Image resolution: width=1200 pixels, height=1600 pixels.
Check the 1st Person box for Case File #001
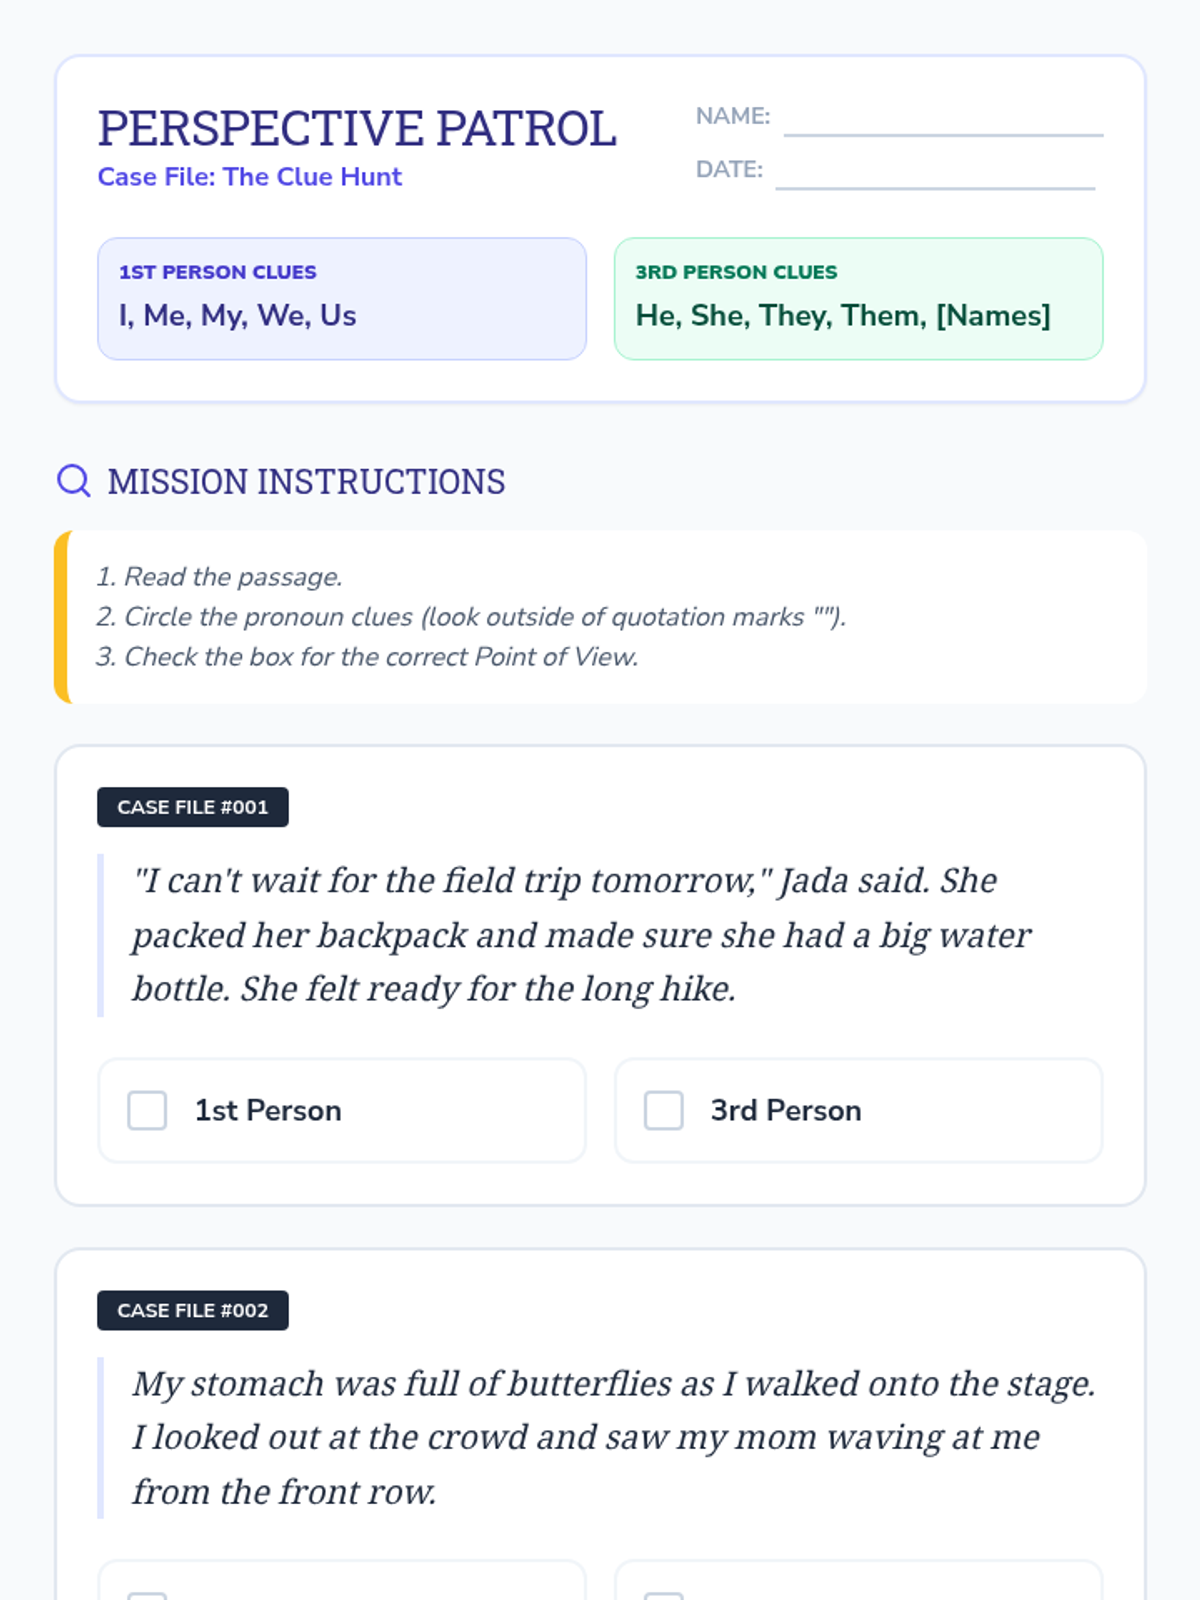click(147, 1110)
